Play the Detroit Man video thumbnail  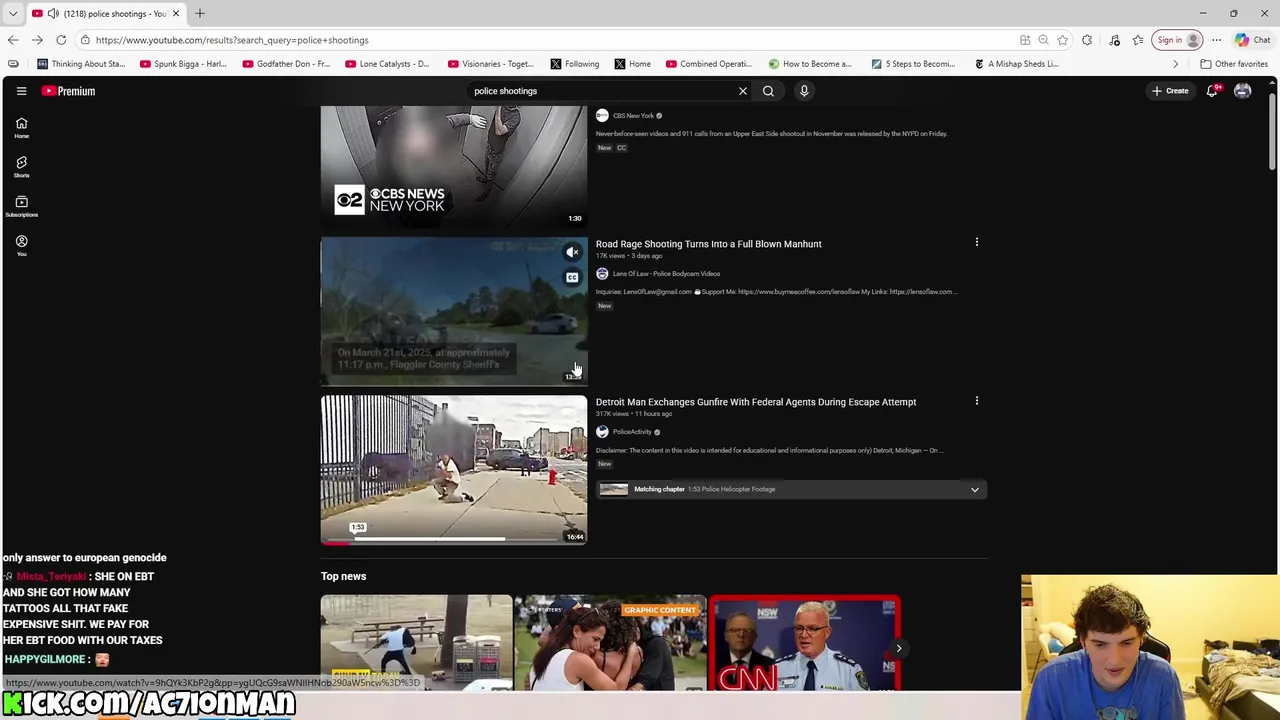(454, 470)
